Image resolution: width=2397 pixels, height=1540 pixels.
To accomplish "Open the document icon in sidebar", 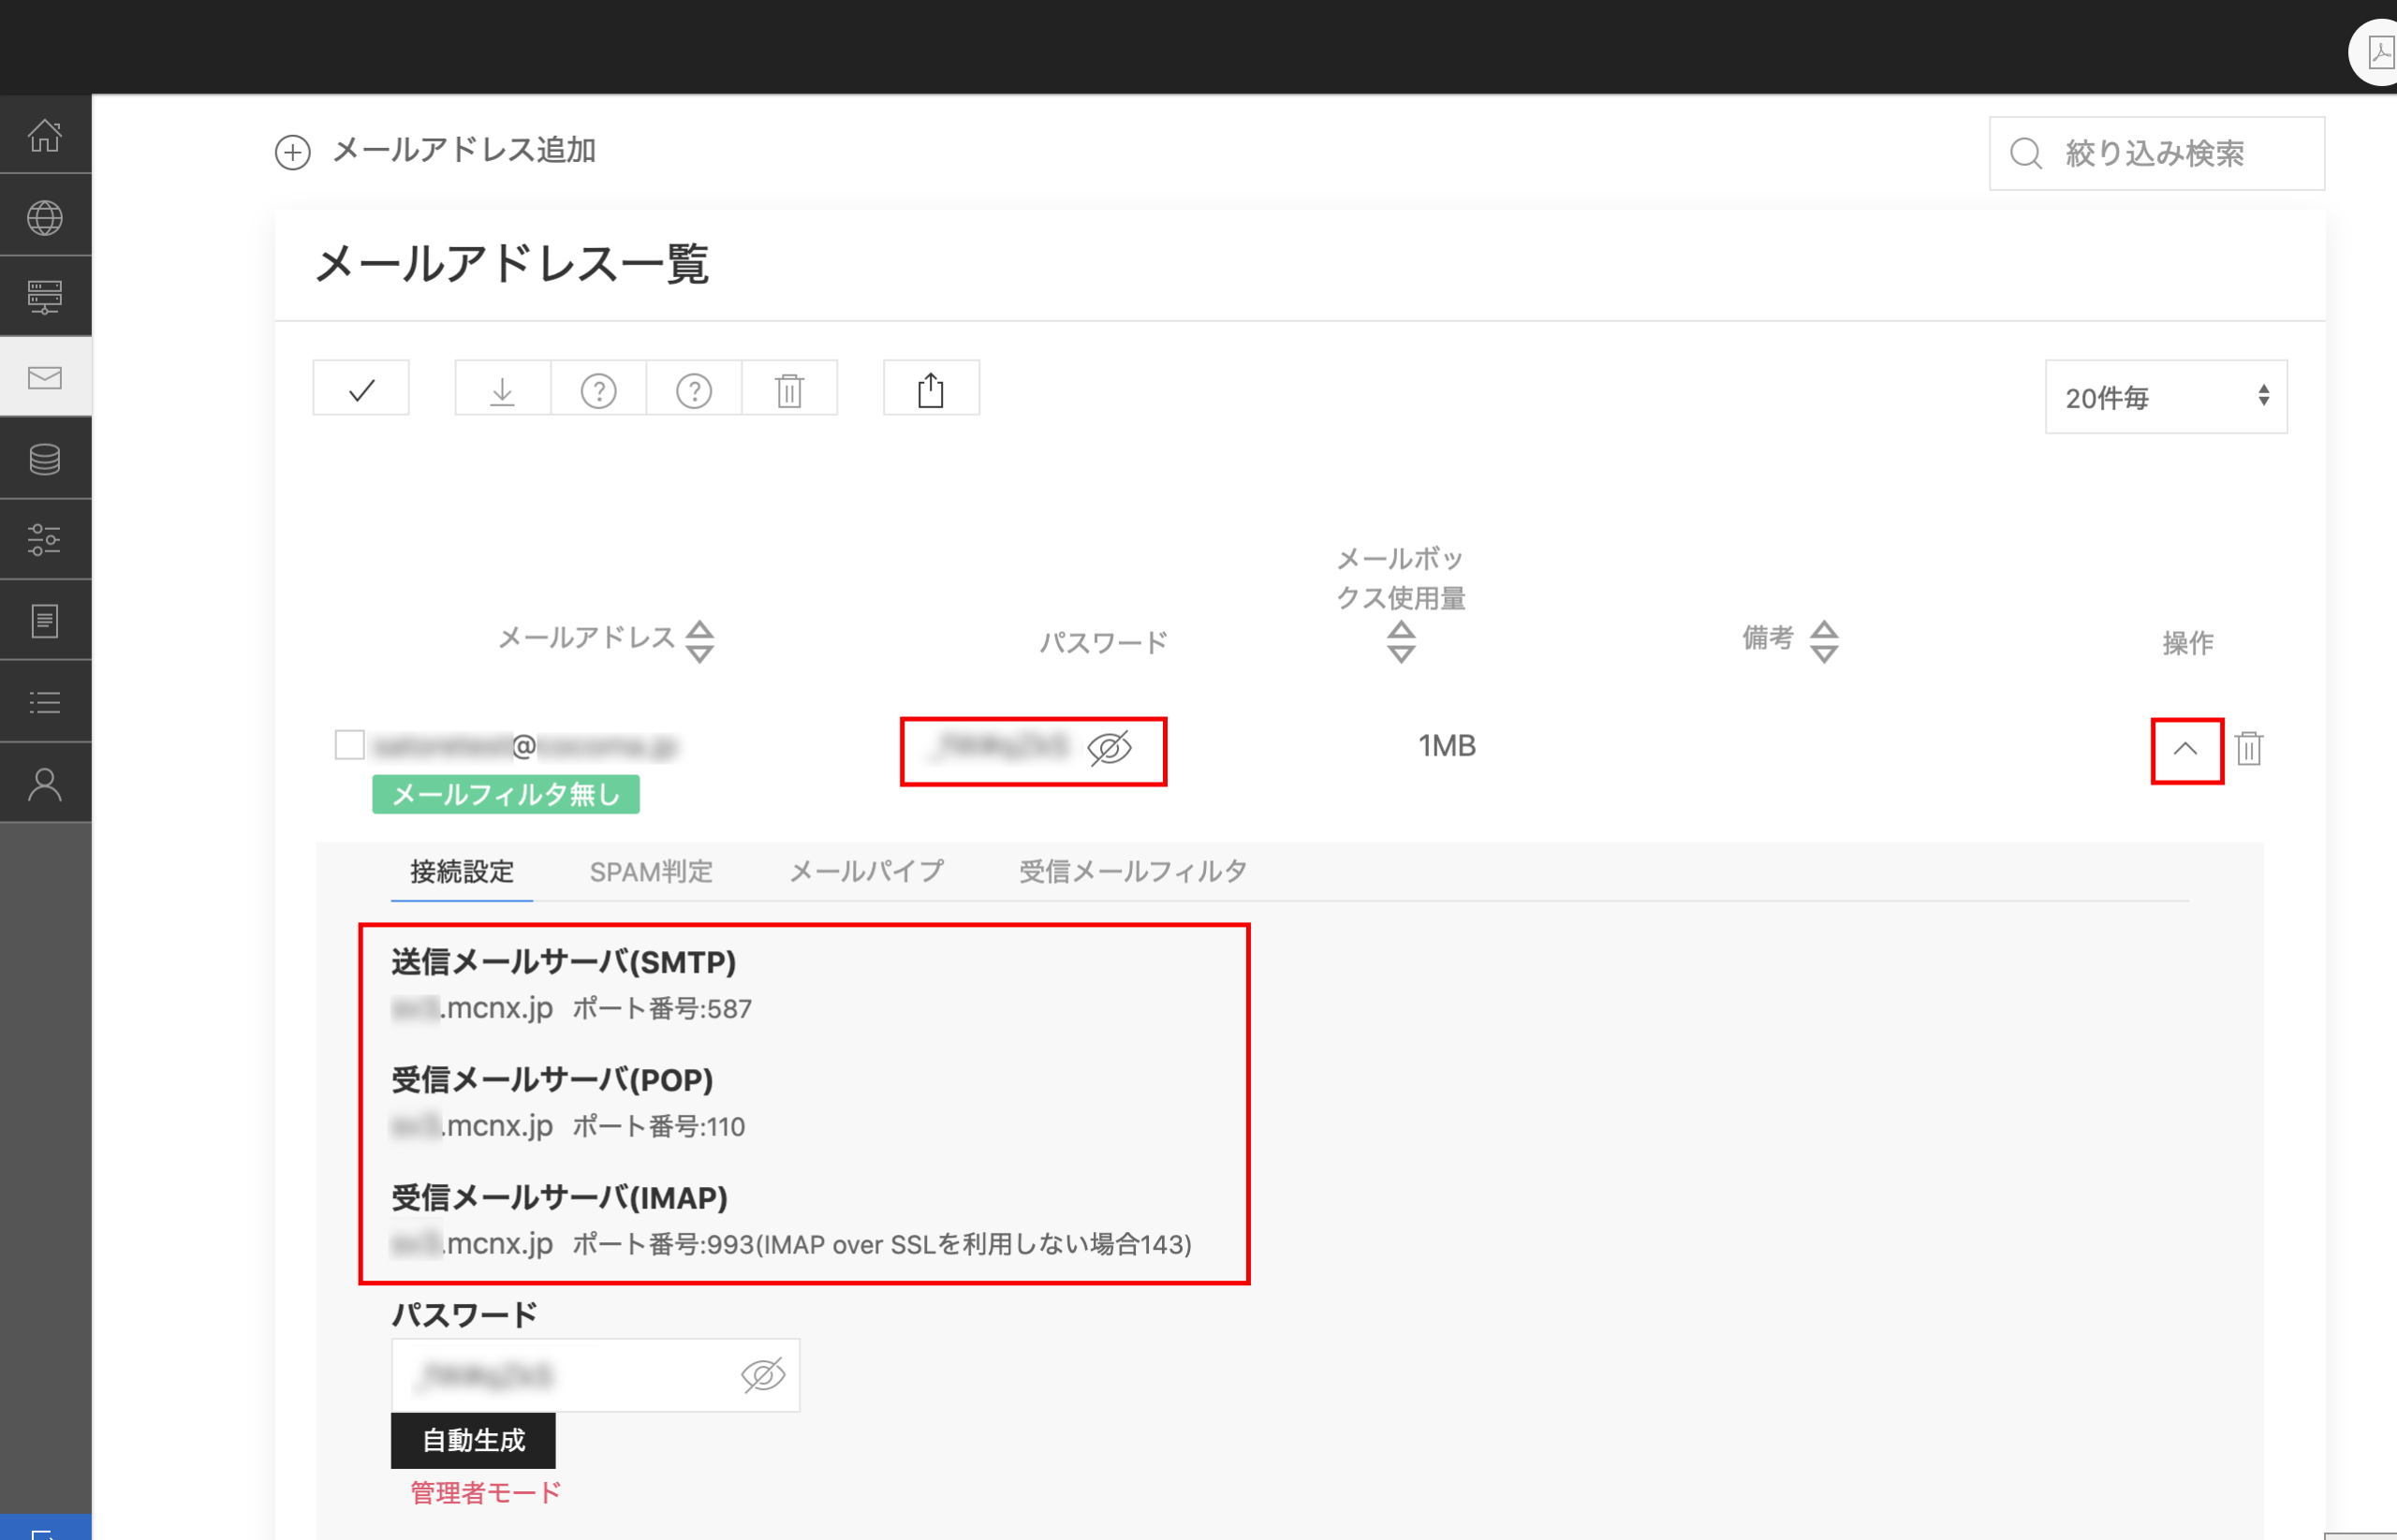I will tap(45, 621).
